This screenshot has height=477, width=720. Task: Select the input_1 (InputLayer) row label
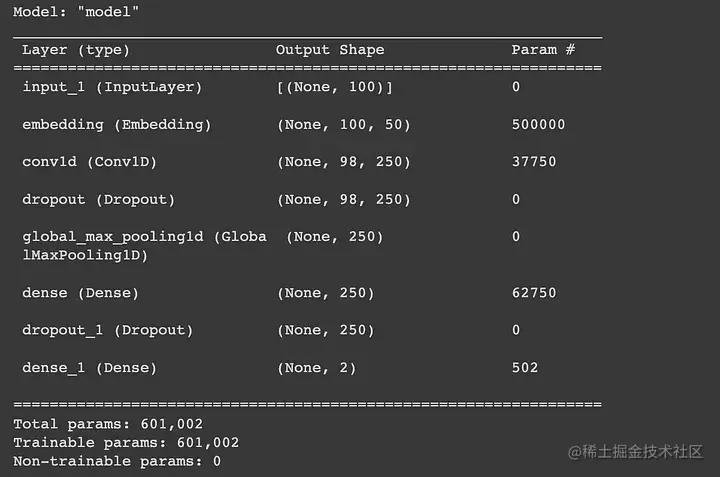pos(112,87)
